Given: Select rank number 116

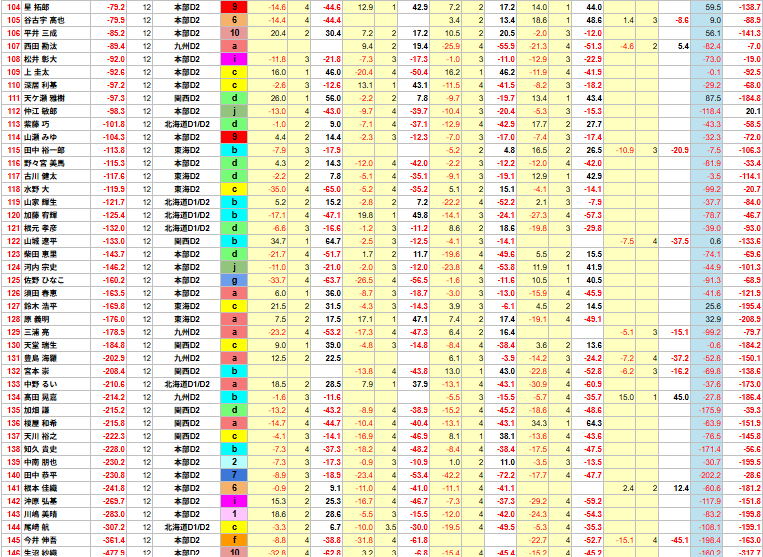Looking at the screenshot, I should [x=14, y=163].
